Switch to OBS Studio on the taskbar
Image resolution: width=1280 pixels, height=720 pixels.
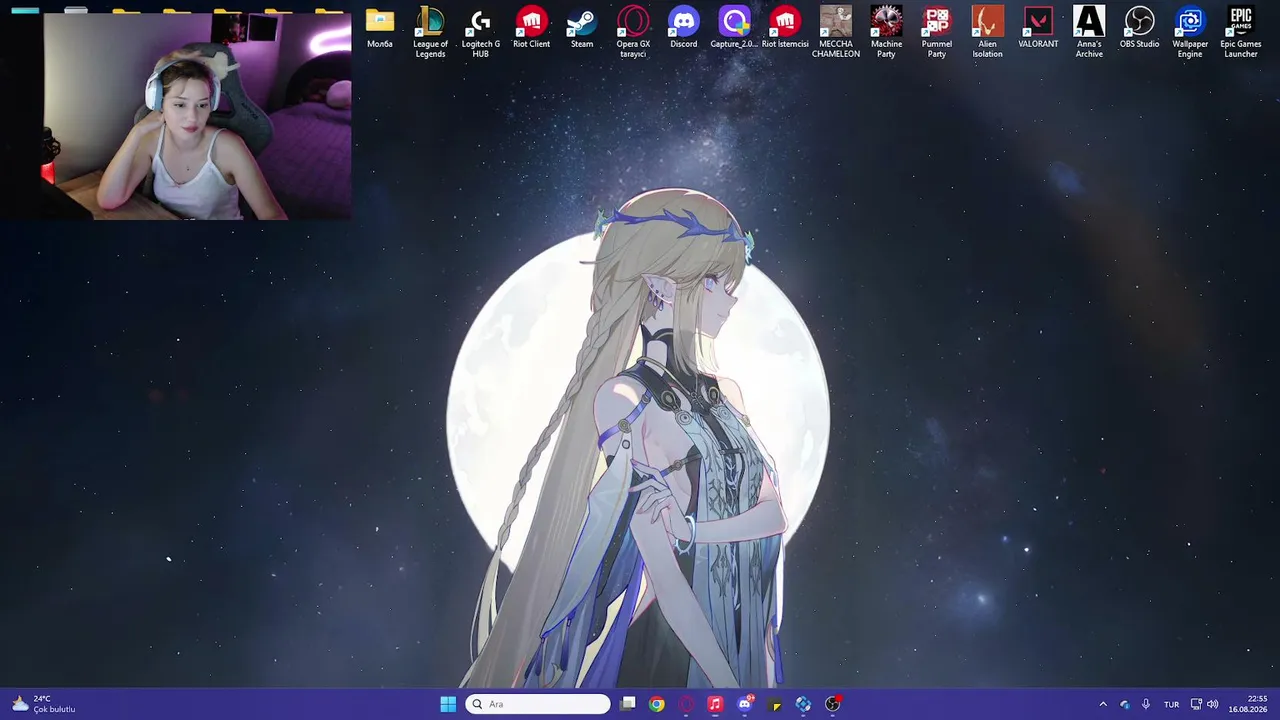coord(833,704)
